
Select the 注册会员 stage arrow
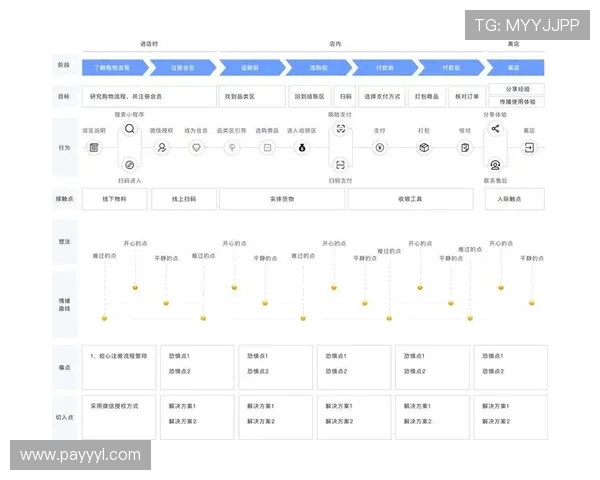(183, 67)
